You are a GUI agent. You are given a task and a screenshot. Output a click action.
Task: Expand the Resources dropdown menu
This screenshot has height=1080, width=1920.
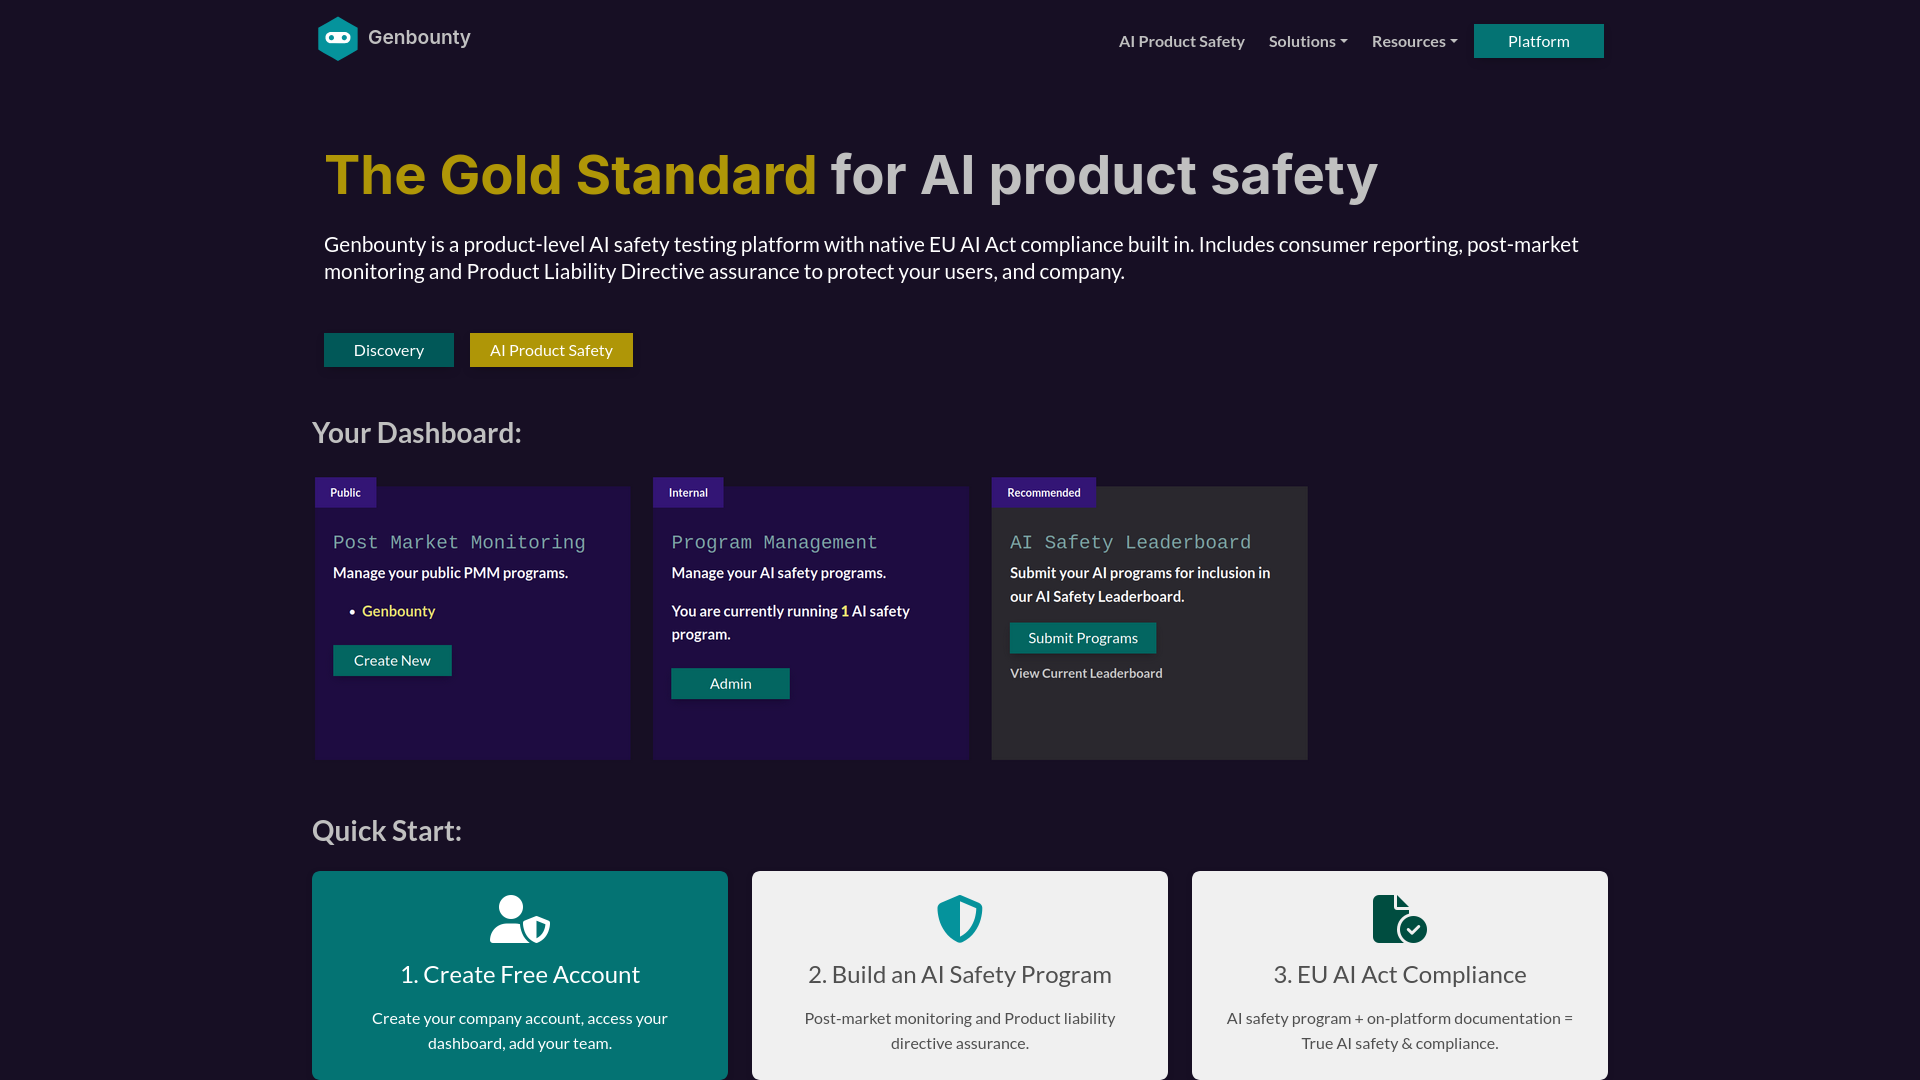pyautogui.click(x=1414, y=41)
